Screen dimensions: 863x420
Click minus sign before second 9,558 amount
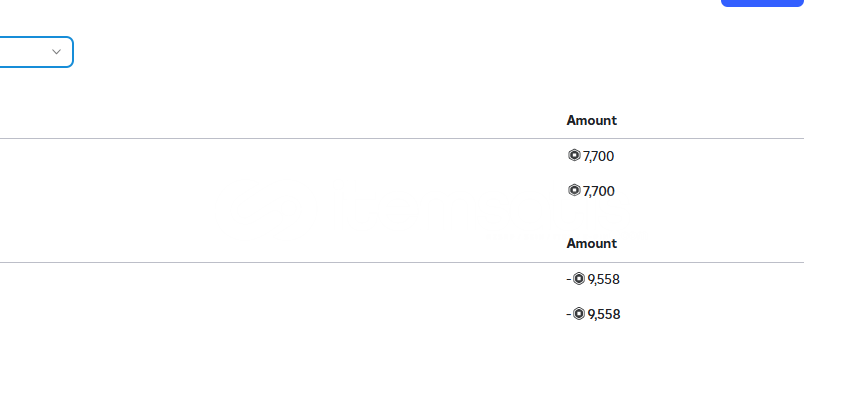click(569, 314)
